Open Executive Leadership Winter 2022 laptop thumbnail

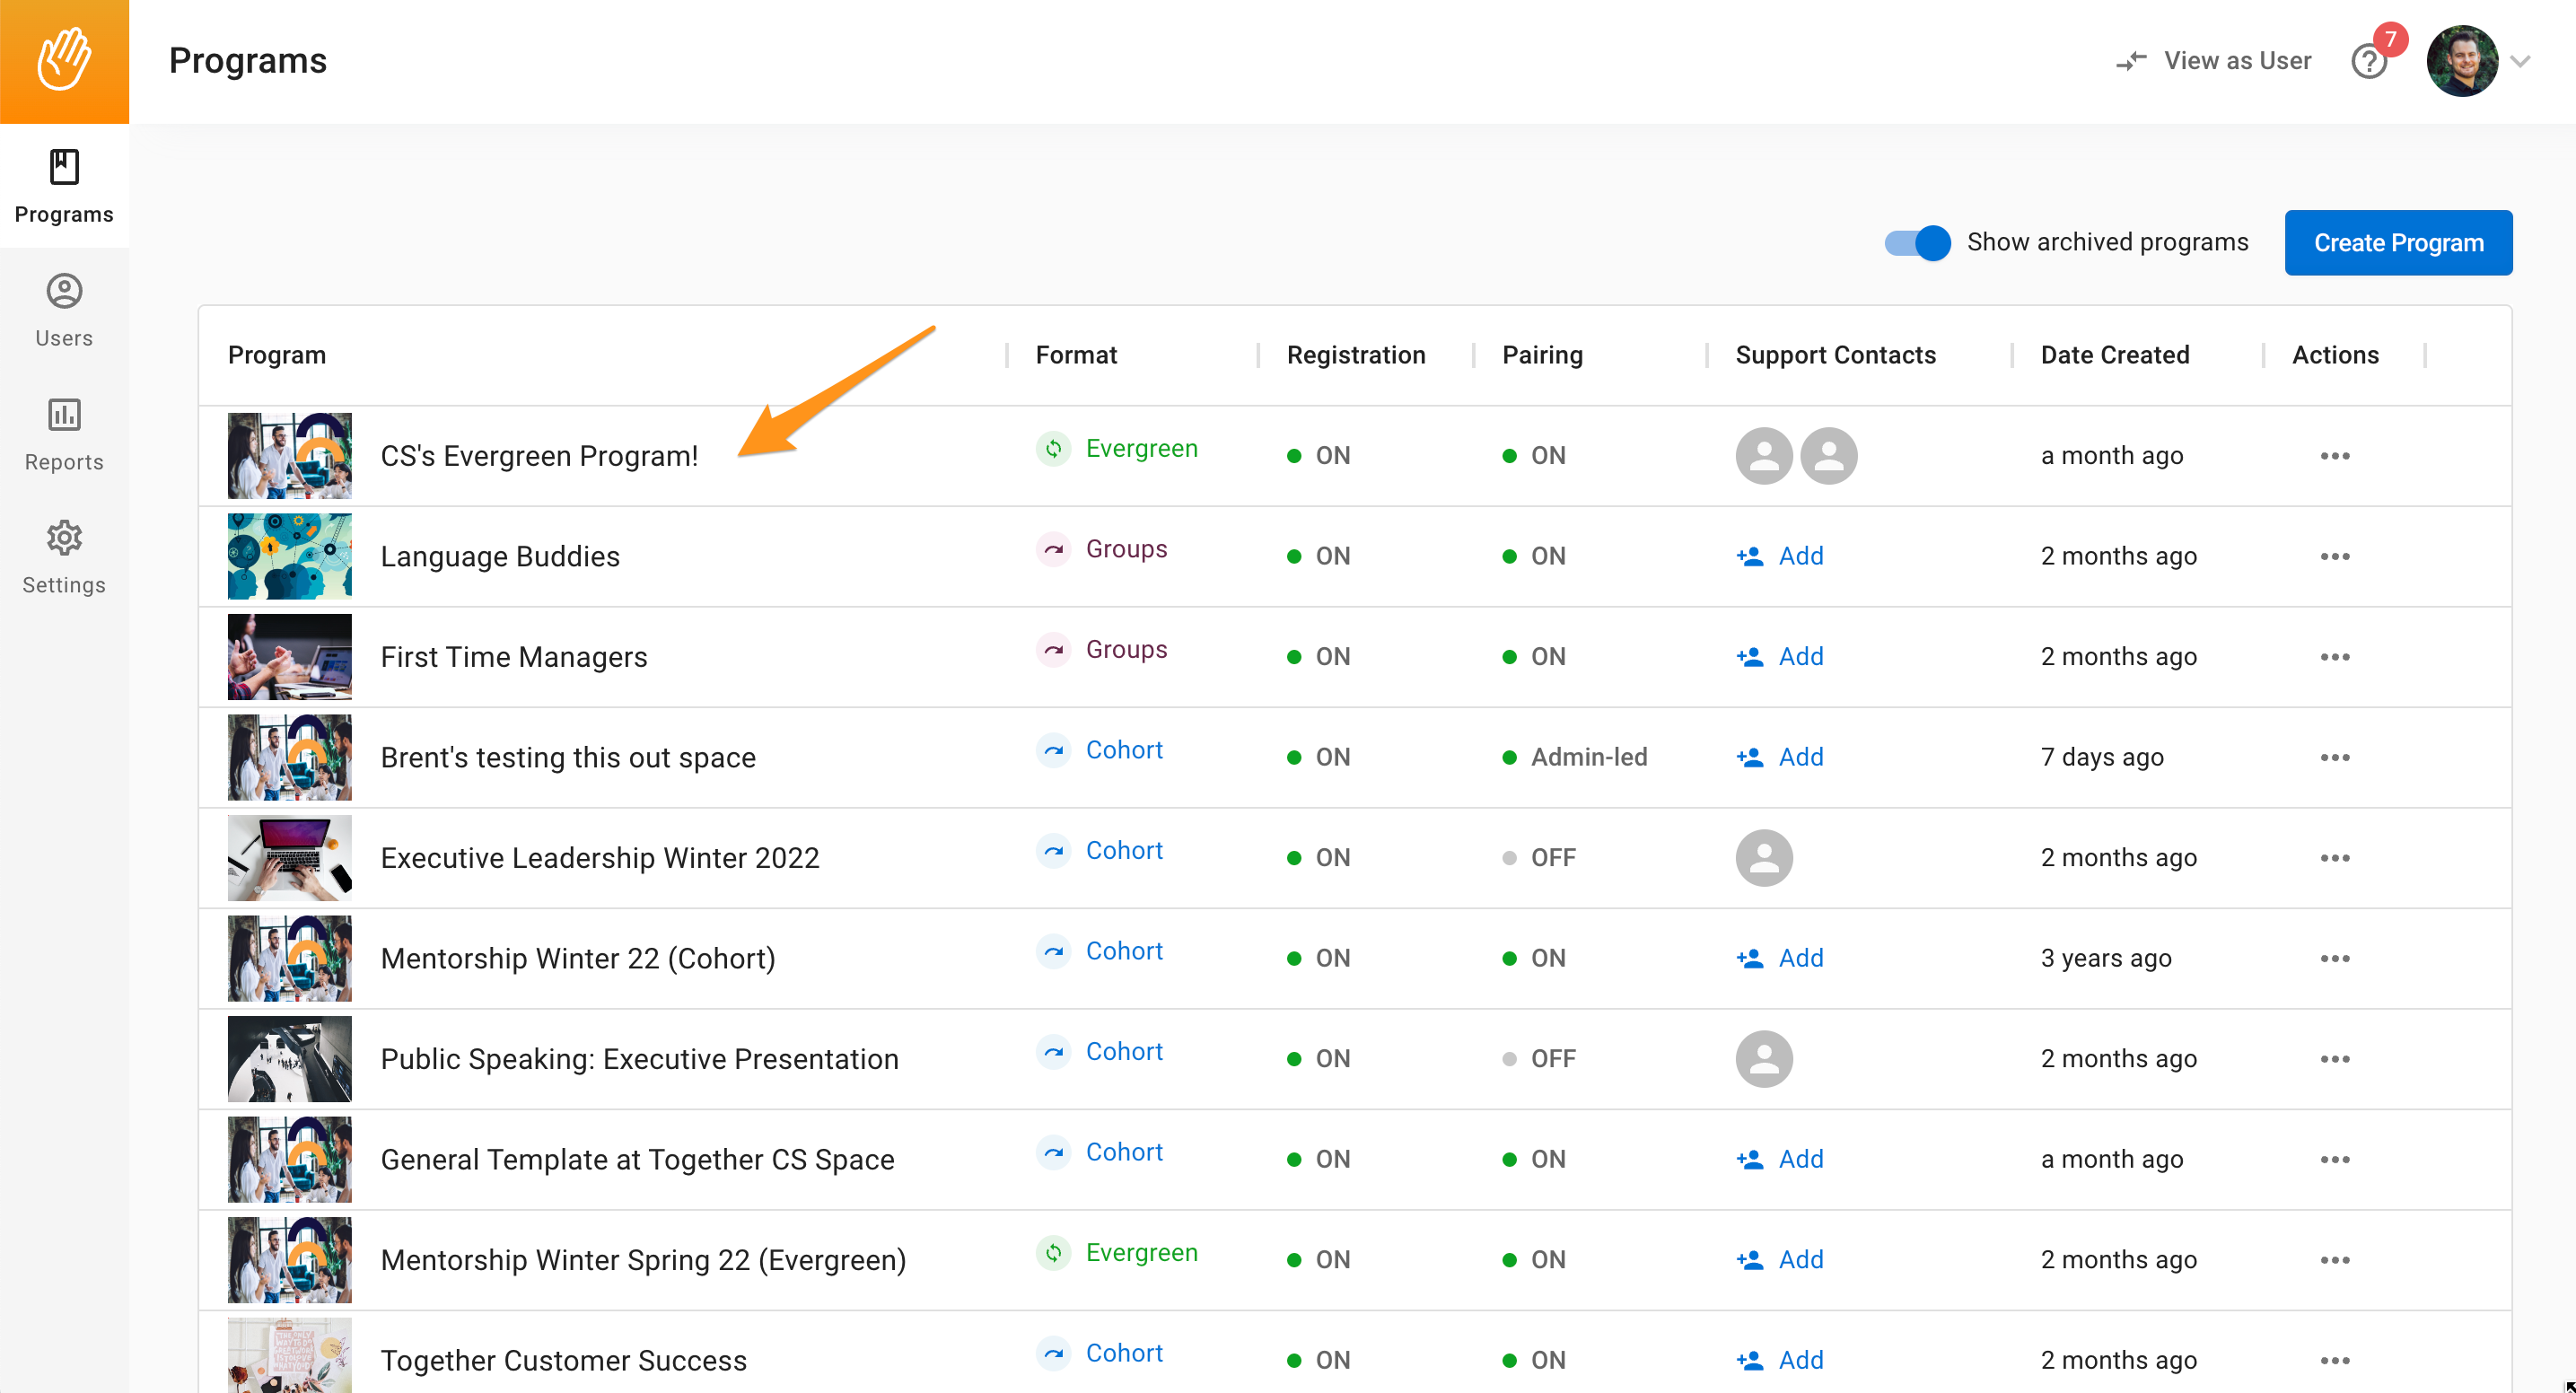click(x=289, y=858)
